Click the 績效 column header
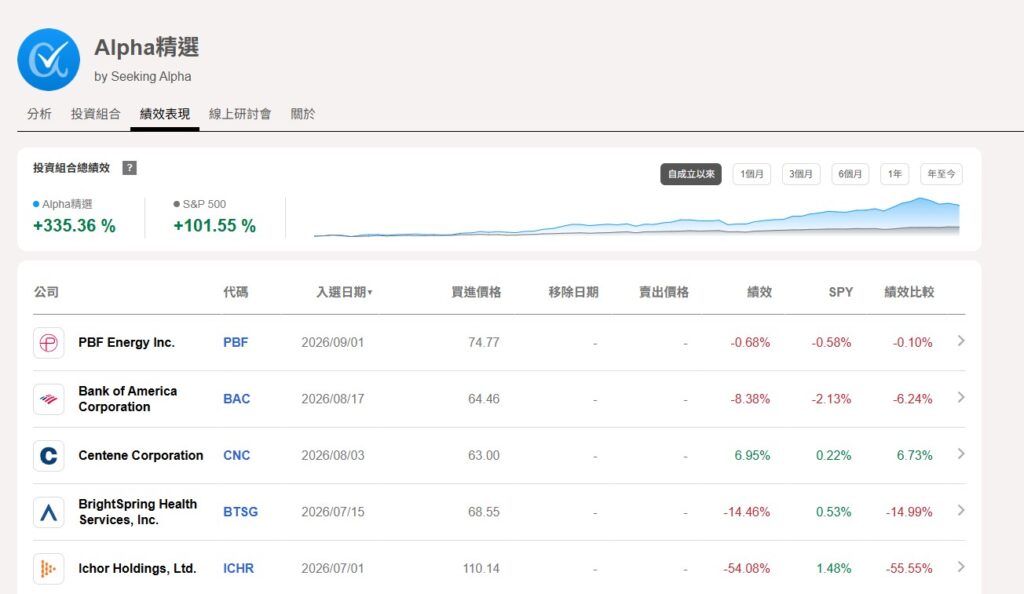 pyautogui.click(x=760, y=292)
